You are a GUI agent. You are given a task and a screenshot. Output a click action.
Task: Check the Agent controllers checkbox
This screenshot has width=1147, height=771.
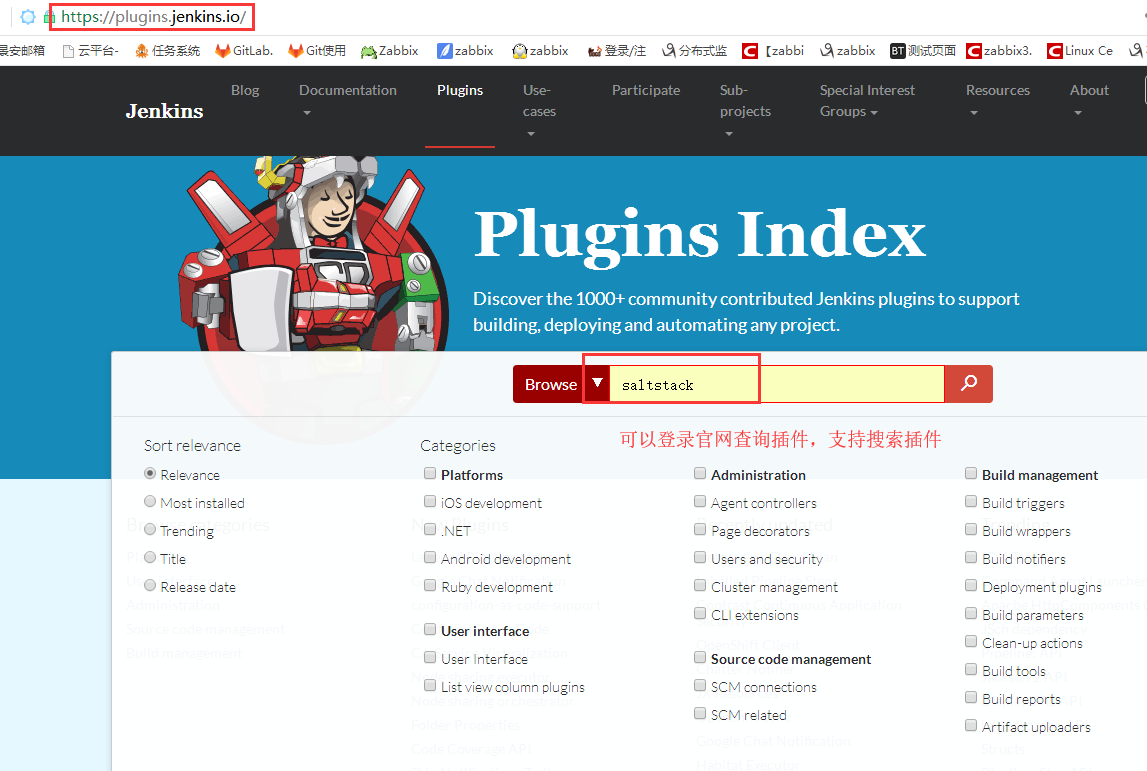click(700, 501)
